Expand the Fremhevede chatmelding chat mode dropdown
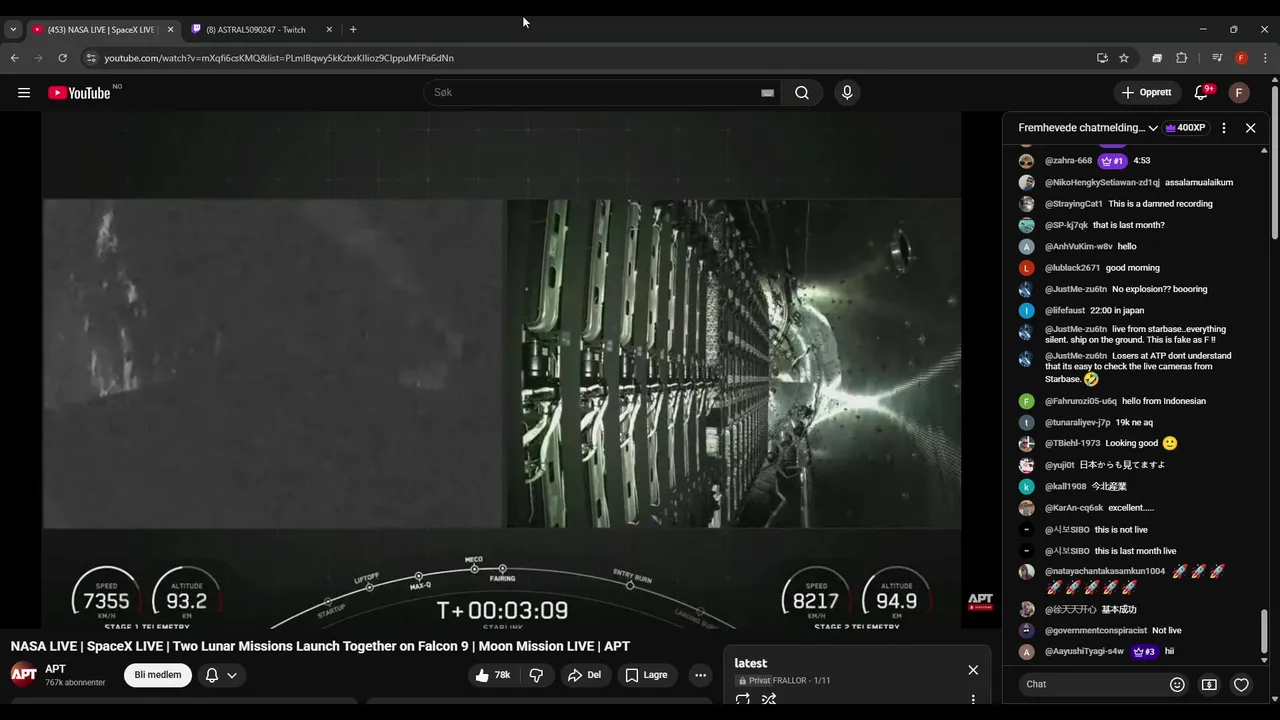 click(x=1088, y=128)
